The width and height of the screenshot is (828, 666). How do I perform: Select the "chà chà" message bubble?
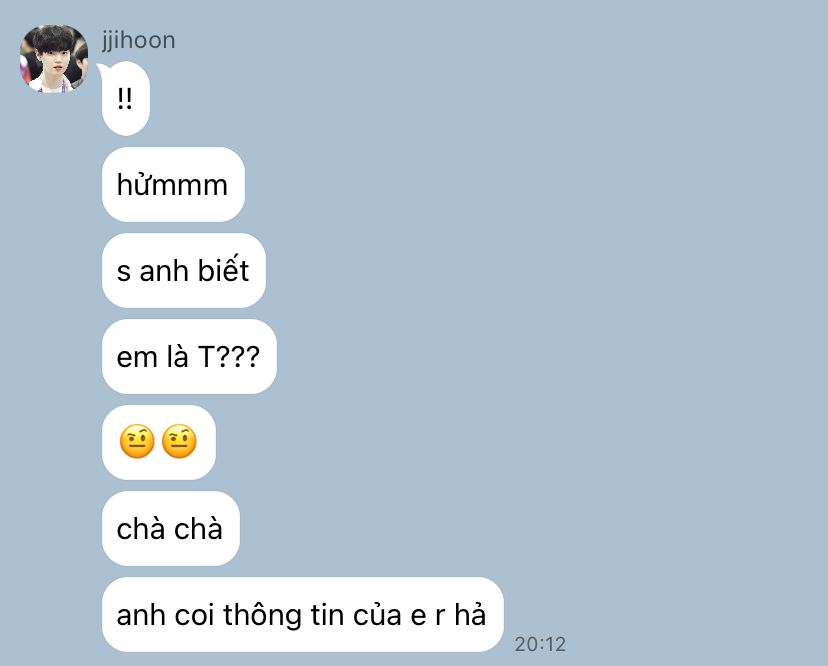[x=171, y=529]
